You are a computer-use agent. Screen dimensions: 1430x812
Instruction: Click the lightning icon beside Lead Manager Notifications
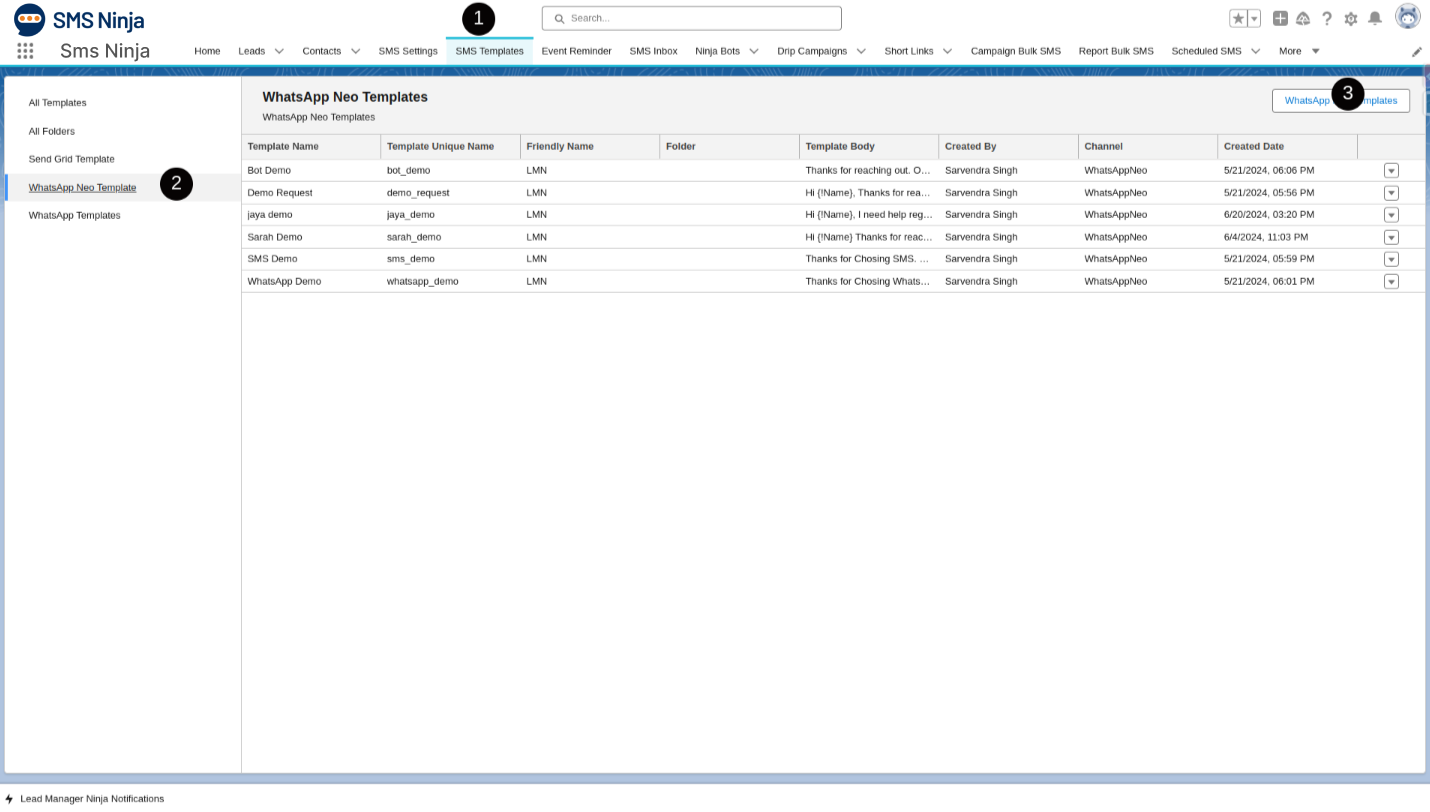[9, 799]
